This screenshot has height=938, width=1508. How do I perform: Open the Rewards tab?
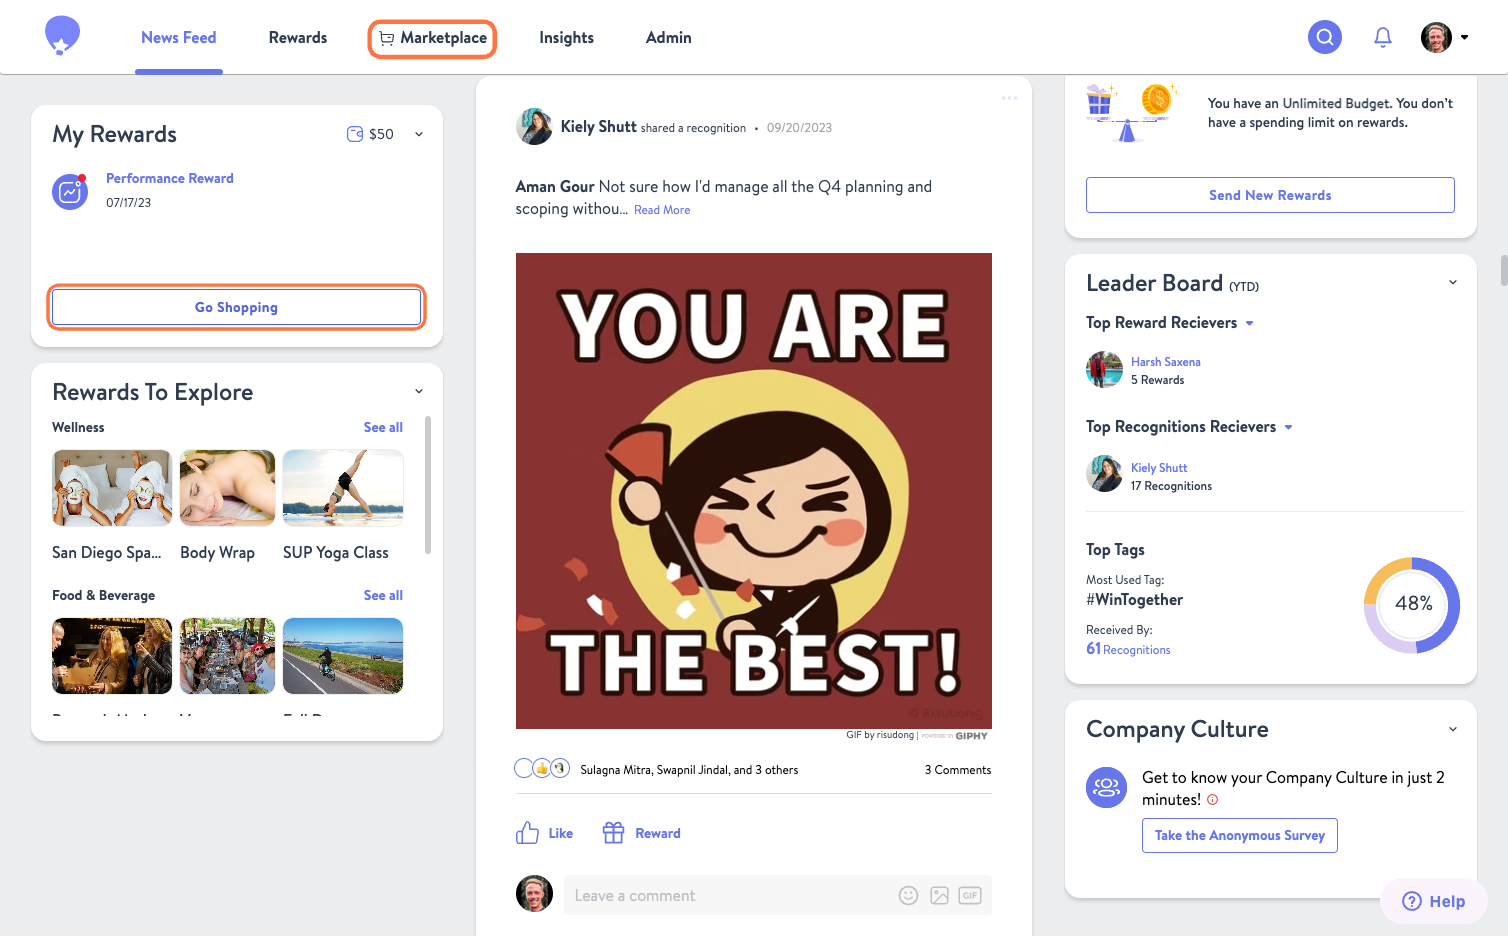point(298,38)
